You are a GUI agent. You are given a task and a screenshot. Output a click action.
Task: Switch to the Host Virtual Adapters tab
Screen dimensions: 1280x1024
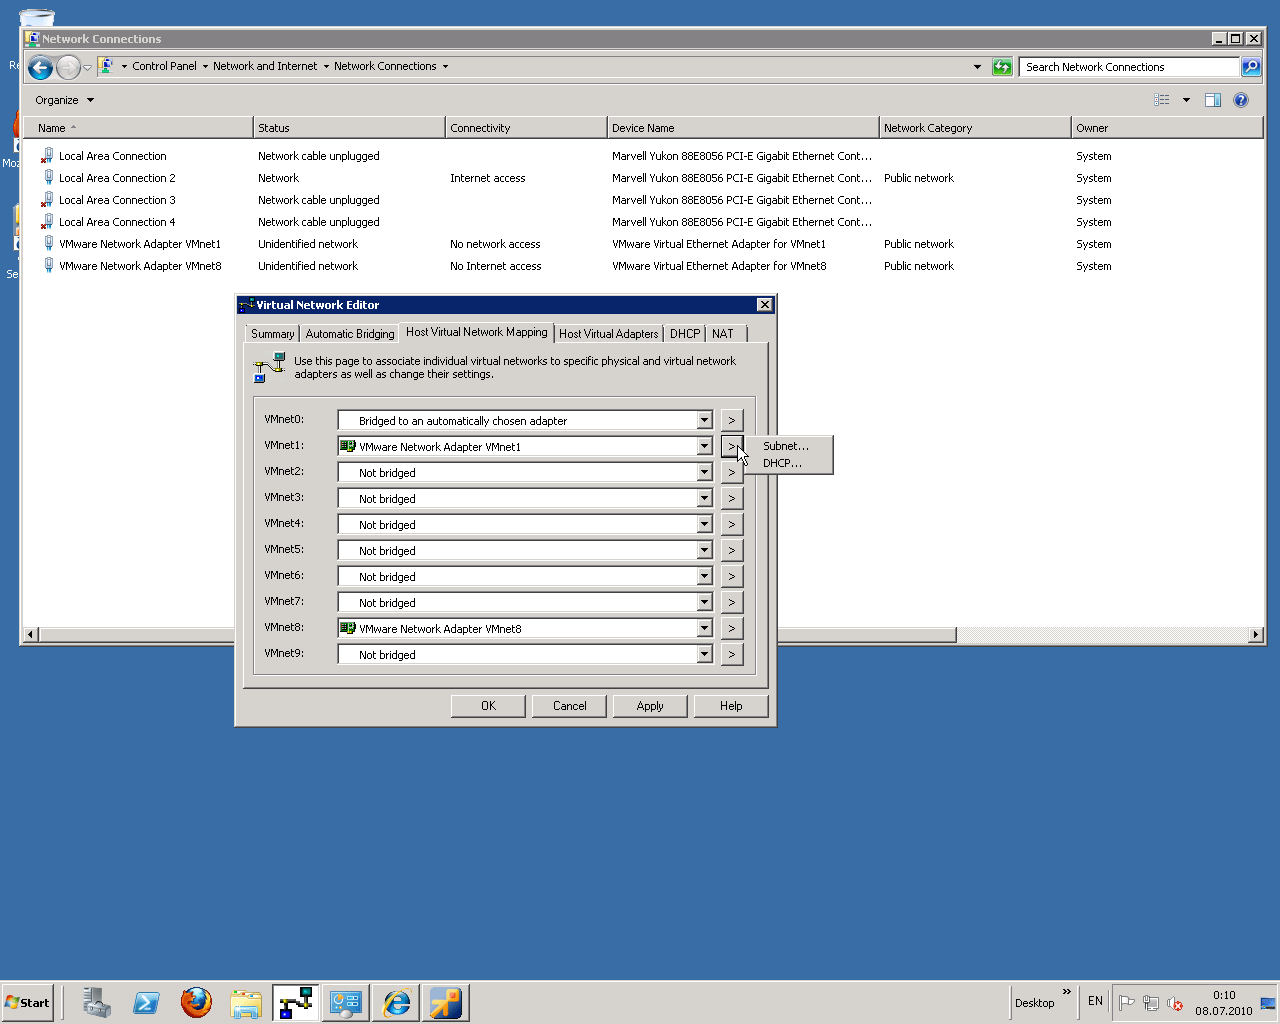[x=609, y=334]
